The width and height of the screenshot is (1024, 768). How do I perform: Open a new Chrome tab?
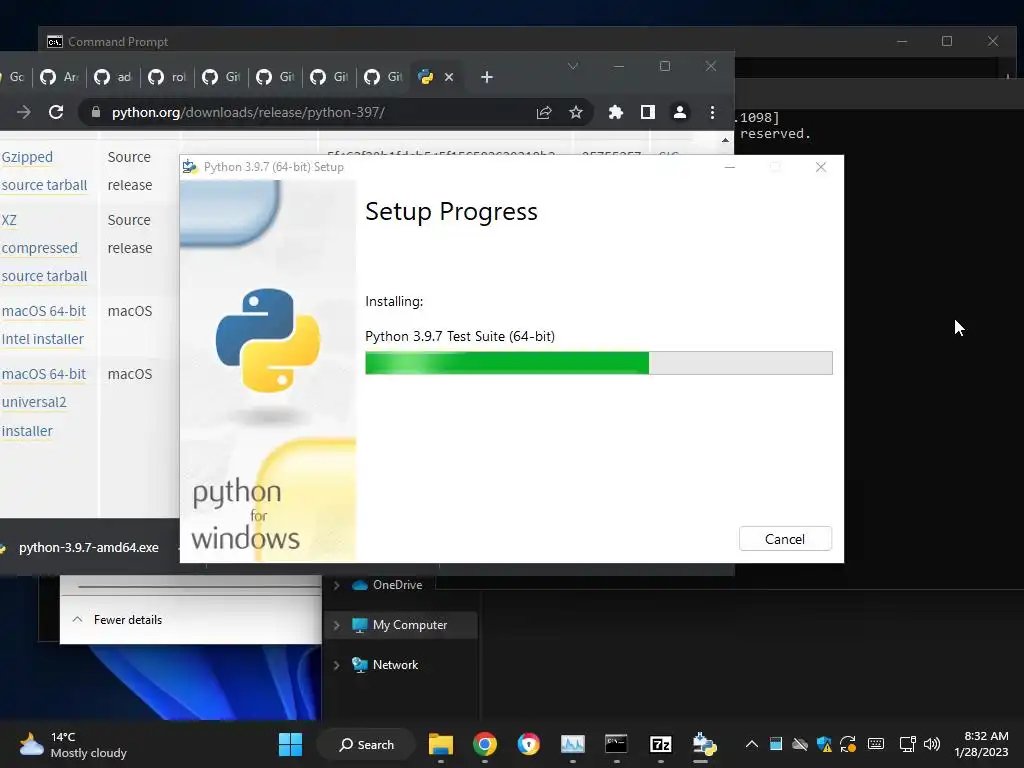[487, 77]
